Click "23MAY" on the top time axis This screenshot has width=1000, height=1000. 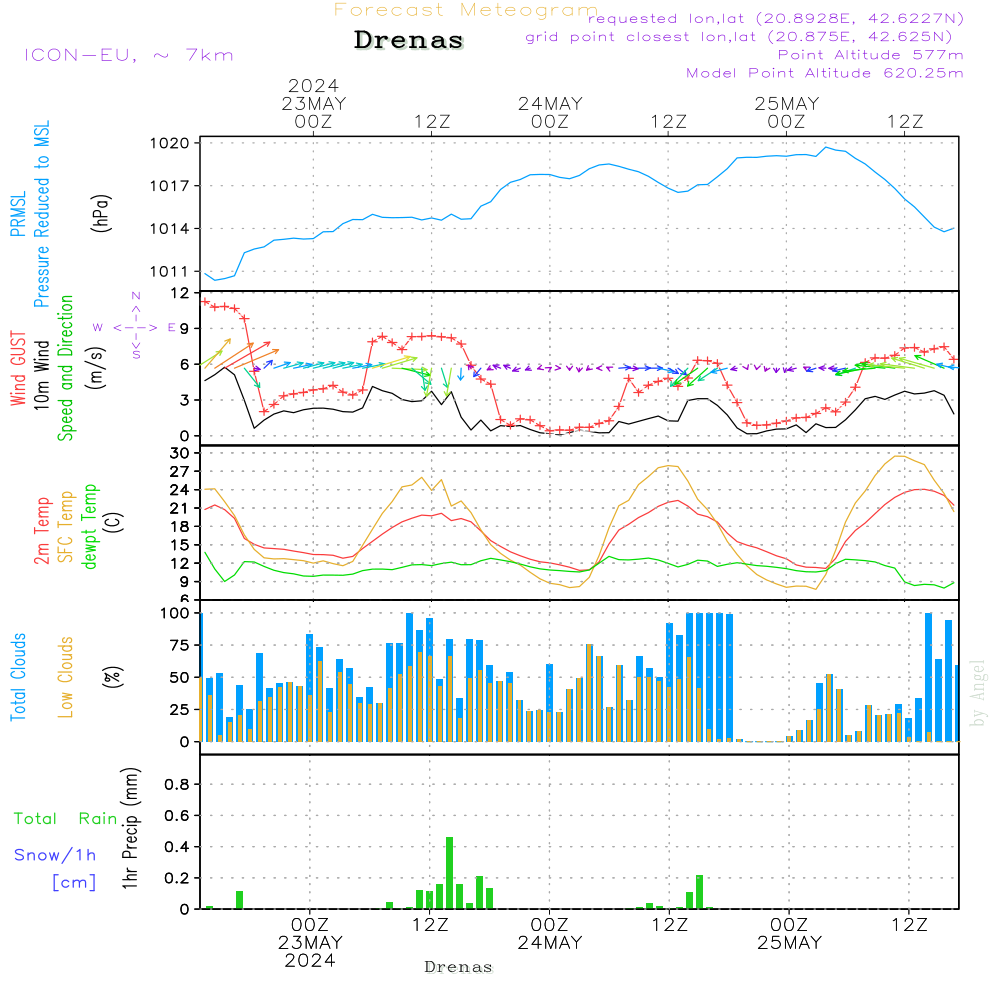pos(314,103)
